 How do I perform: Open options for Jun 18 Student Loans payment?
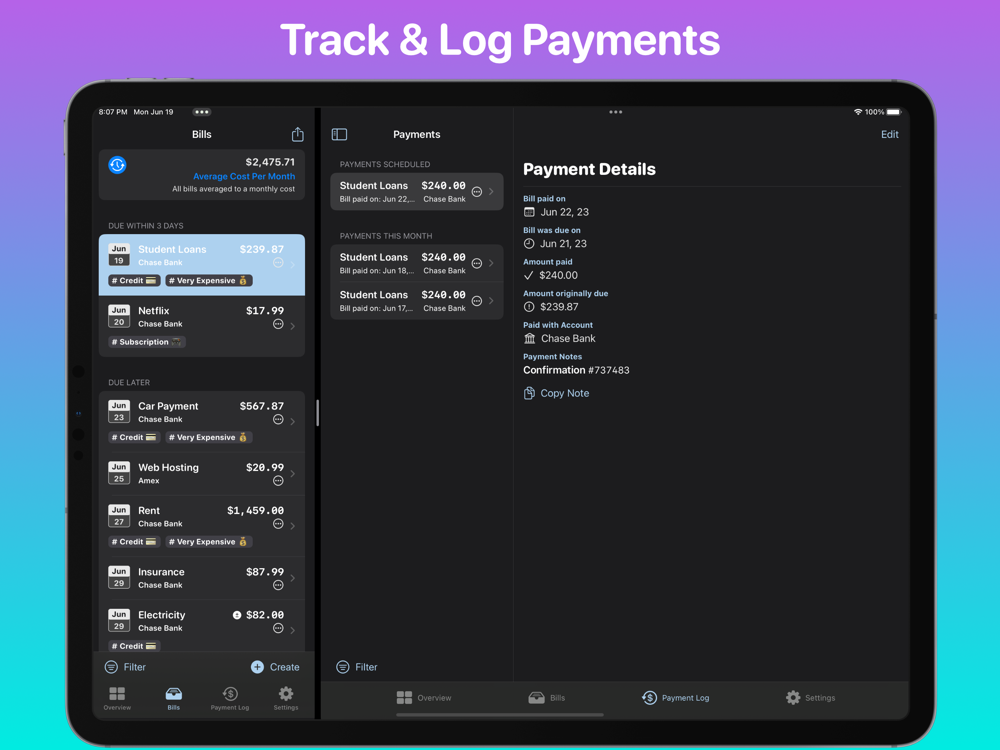(477, 263)
